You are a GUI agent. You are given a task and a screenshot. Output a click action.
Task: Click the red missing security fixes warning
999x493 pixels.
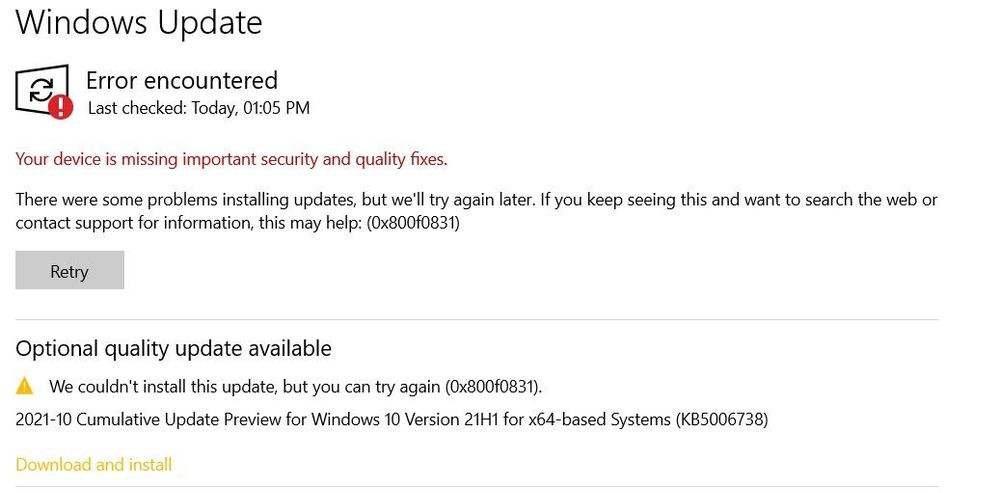coord(231,159)
